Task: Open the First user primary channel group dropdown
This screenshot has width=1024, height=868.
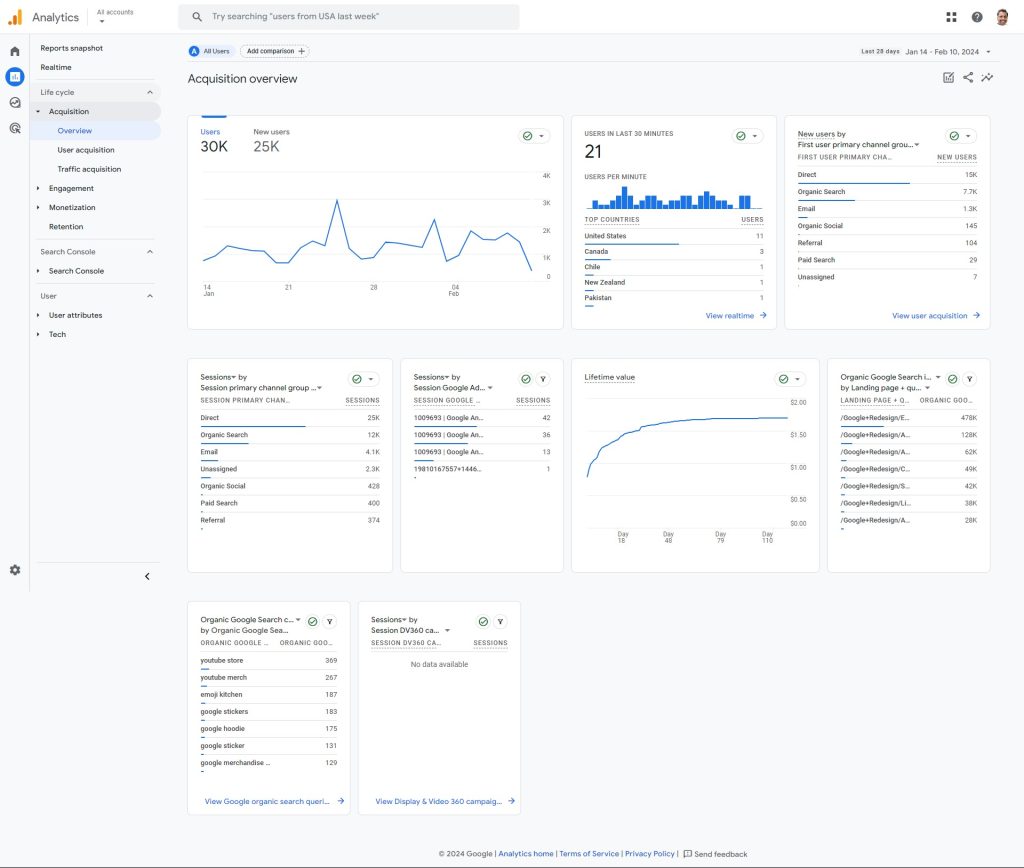Action: click(x=858, y=145)
